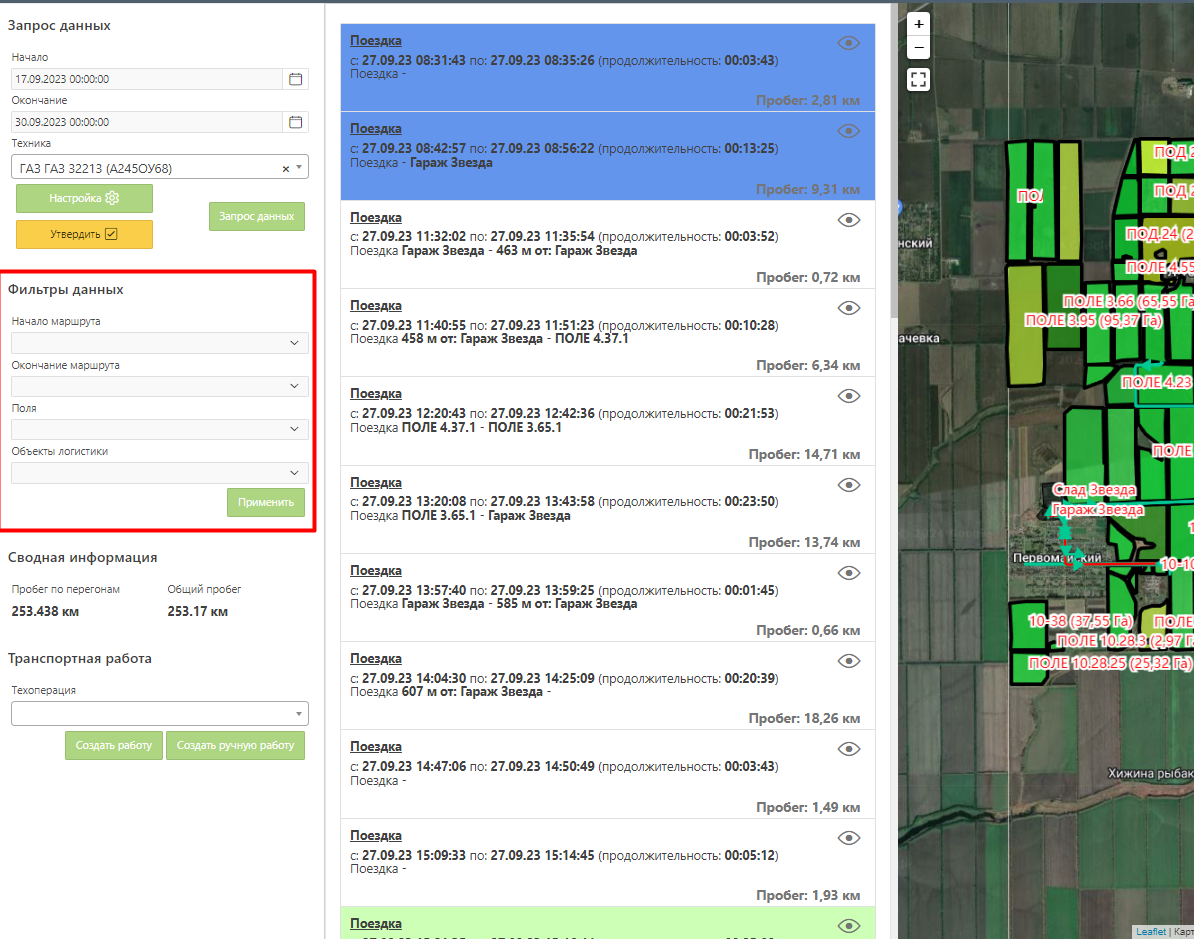The height and width of the screenshot is (939, 1194).
Task: Zoom out on the map
Action: click(918, 47)
